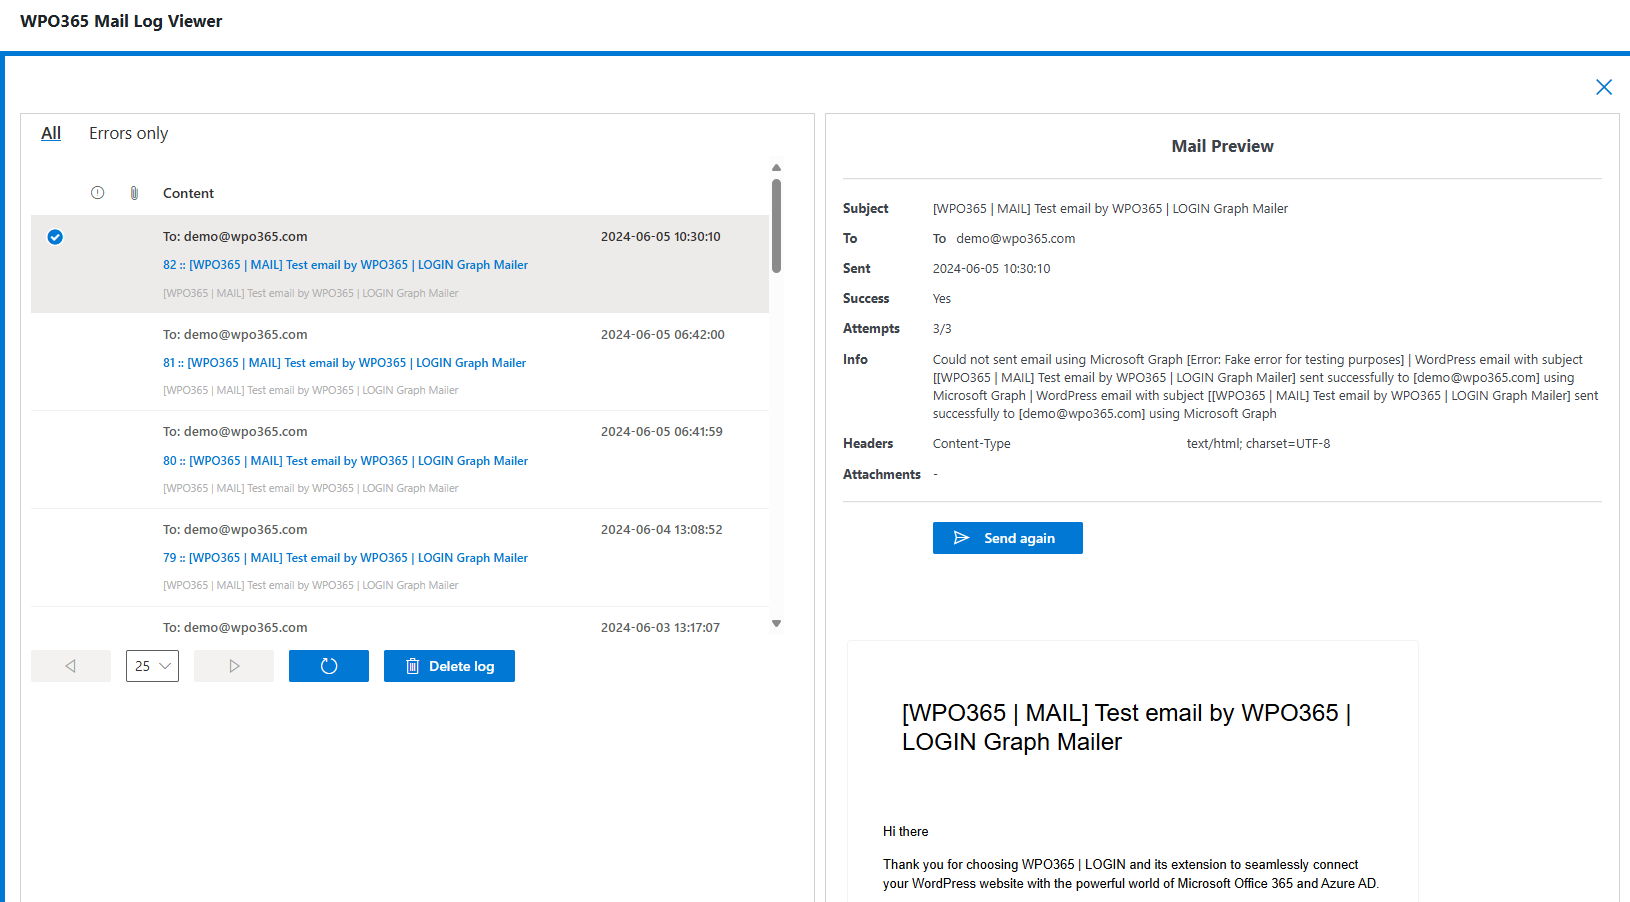This screenshot has height=902, width=1630.
Task: Click the Sent value 2024-06-05 10:30:10
Action: [x=991, y=269]
